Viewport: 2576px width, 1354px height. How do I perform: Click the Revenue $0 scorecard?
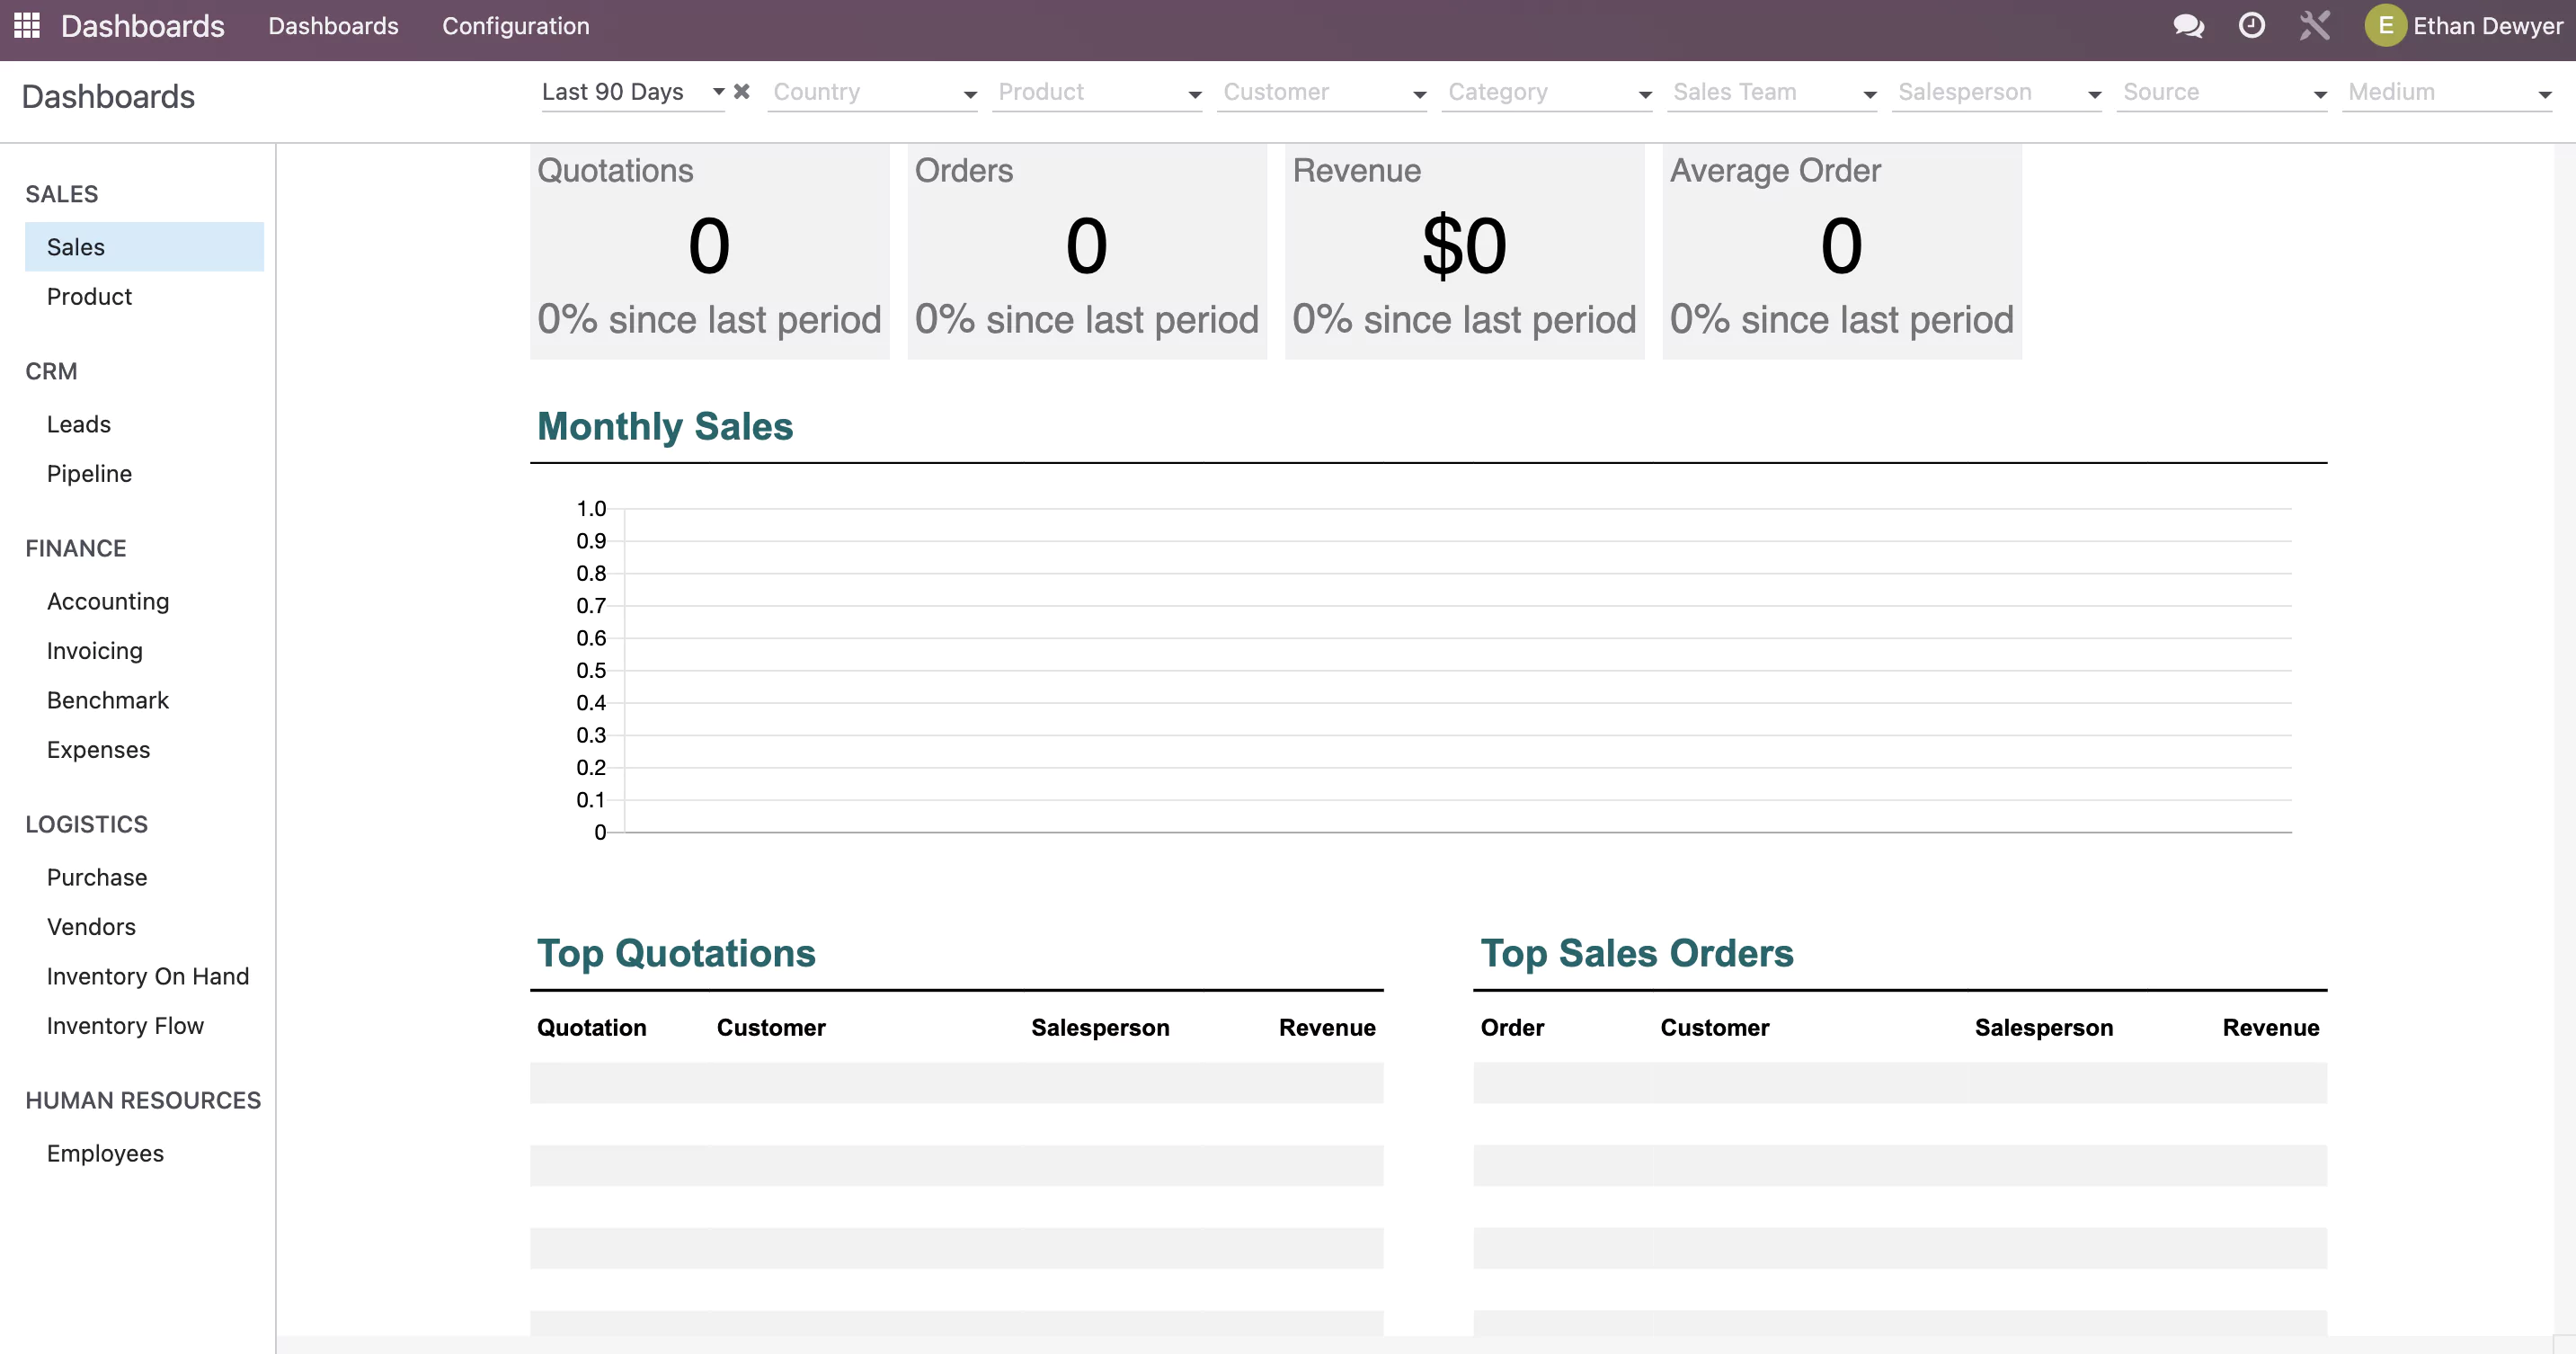point(1464,251)
